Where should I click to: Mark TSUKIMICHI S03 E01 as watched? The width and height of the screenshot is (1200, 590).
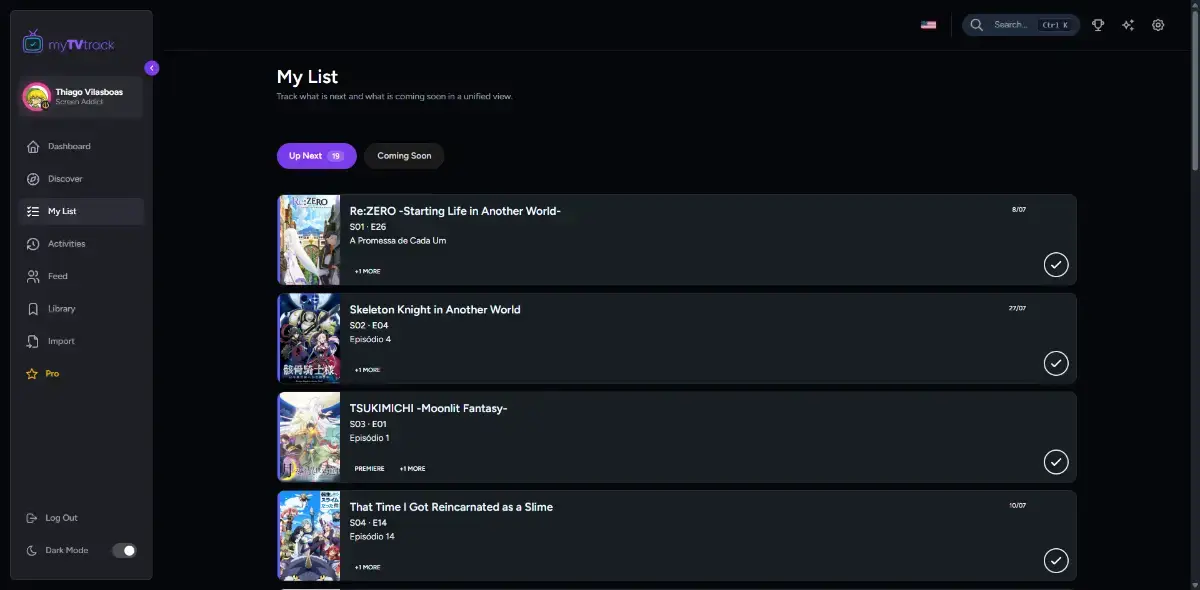(1056, 462)
